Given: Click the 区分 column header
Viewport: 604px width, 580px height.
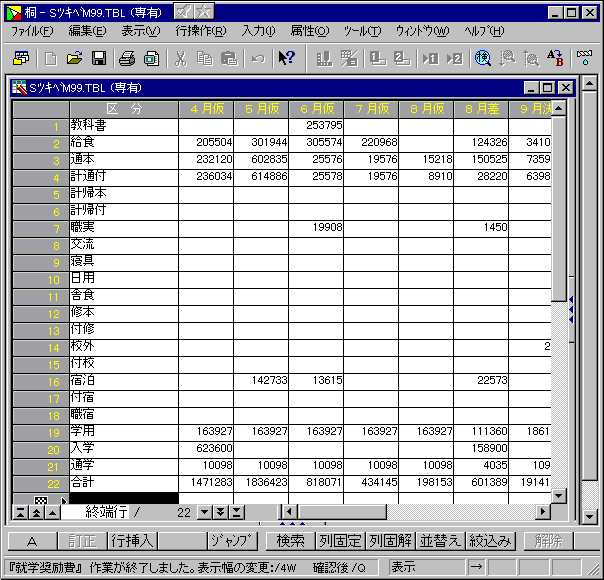Looking at the screenshot, I should point(124,108).
